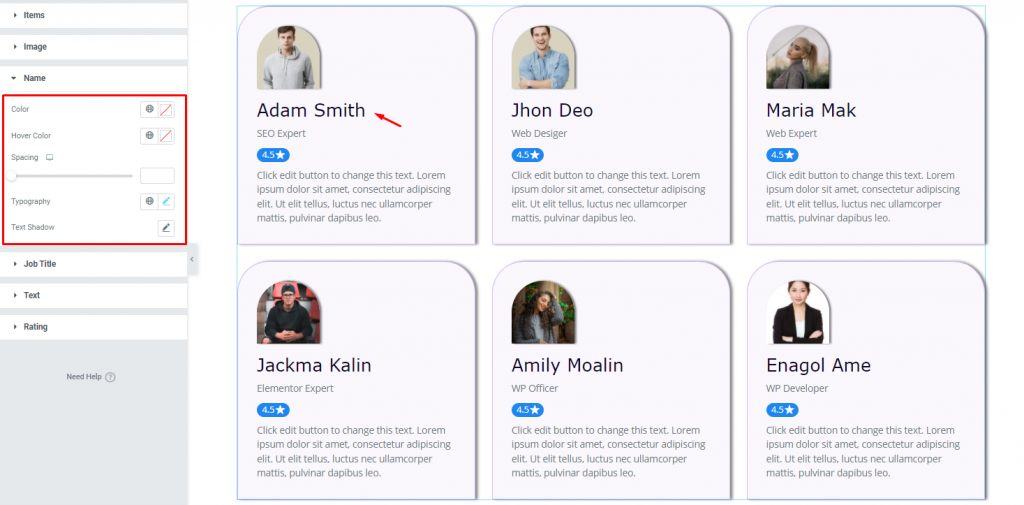Click the Spacing slider handle

11,176
